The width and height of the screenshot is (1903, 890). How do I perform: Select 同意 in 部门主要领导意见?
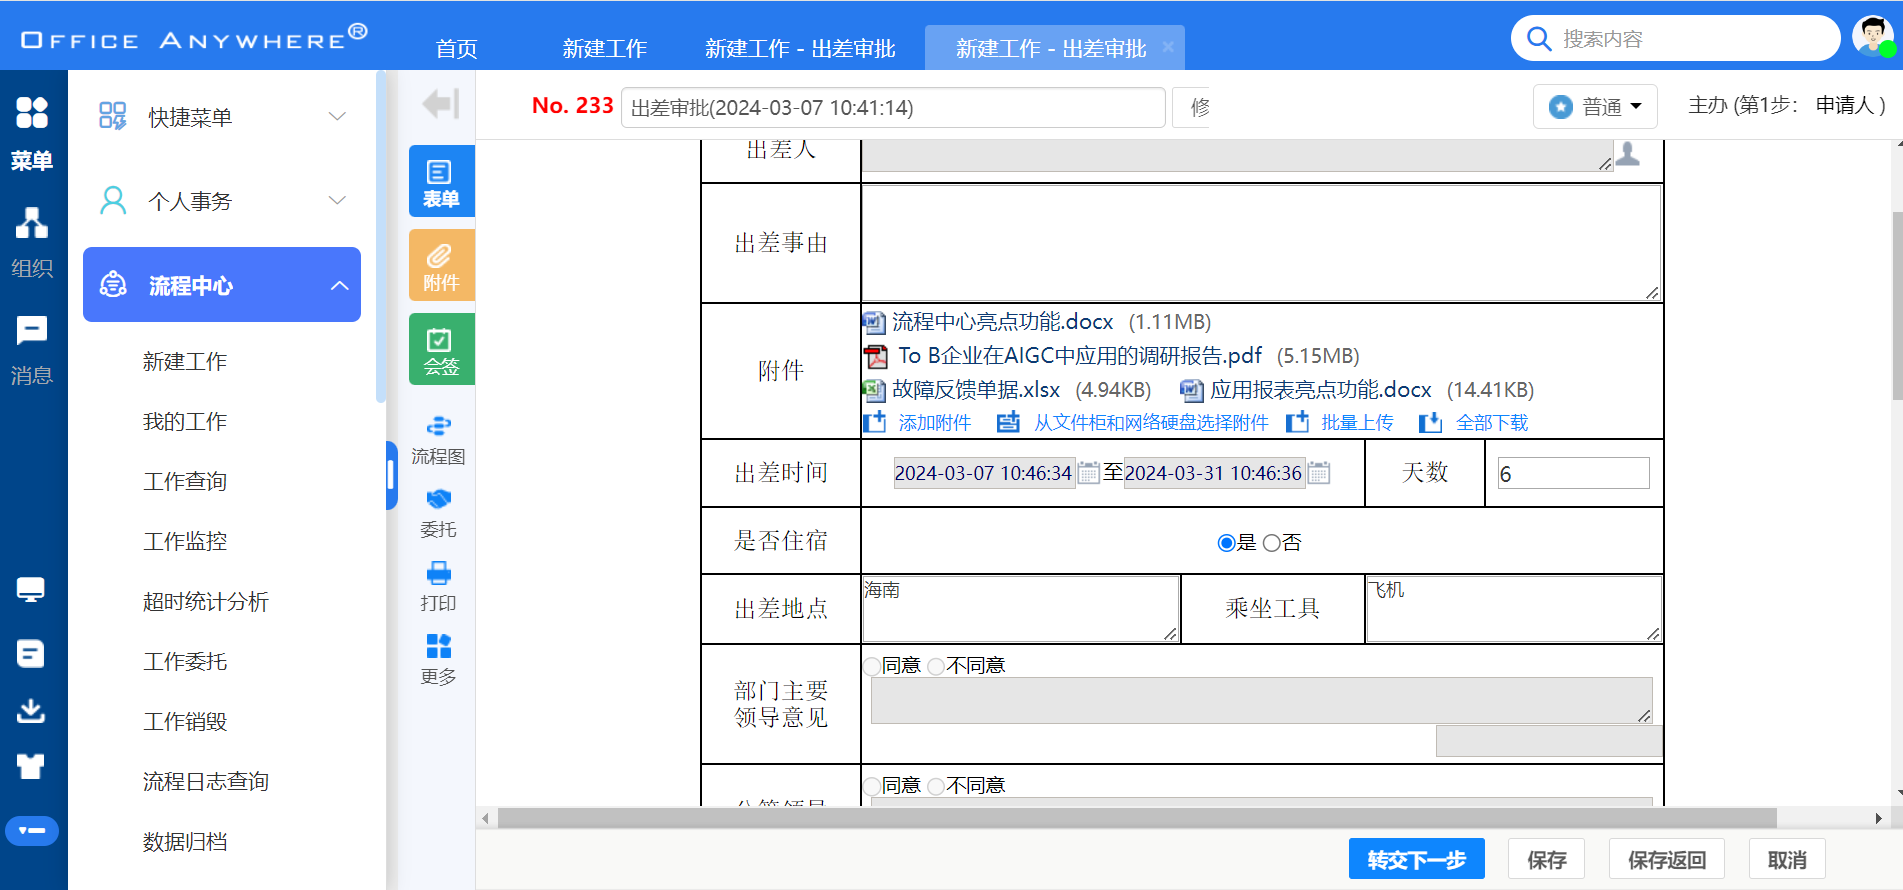873,666
